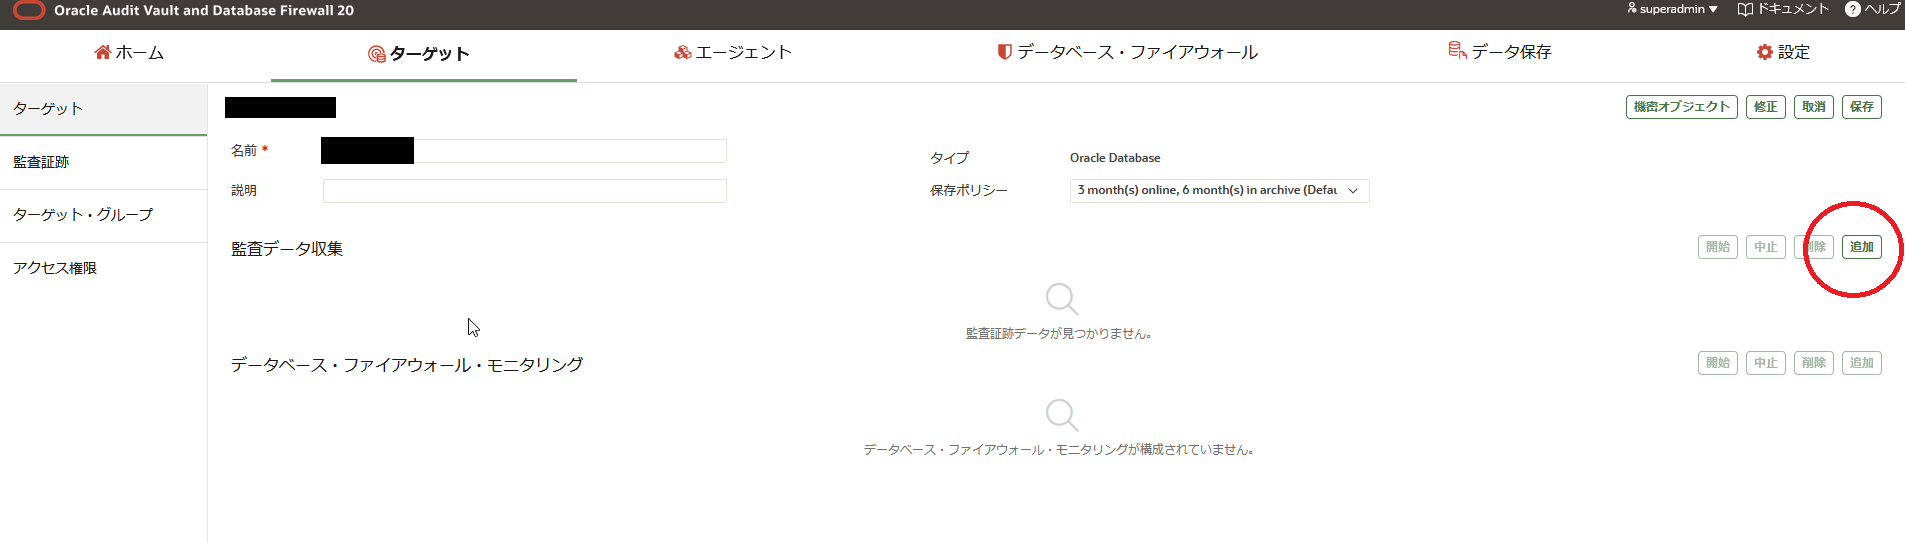Click the superadmin user icon

click(x=1632, y=8)
